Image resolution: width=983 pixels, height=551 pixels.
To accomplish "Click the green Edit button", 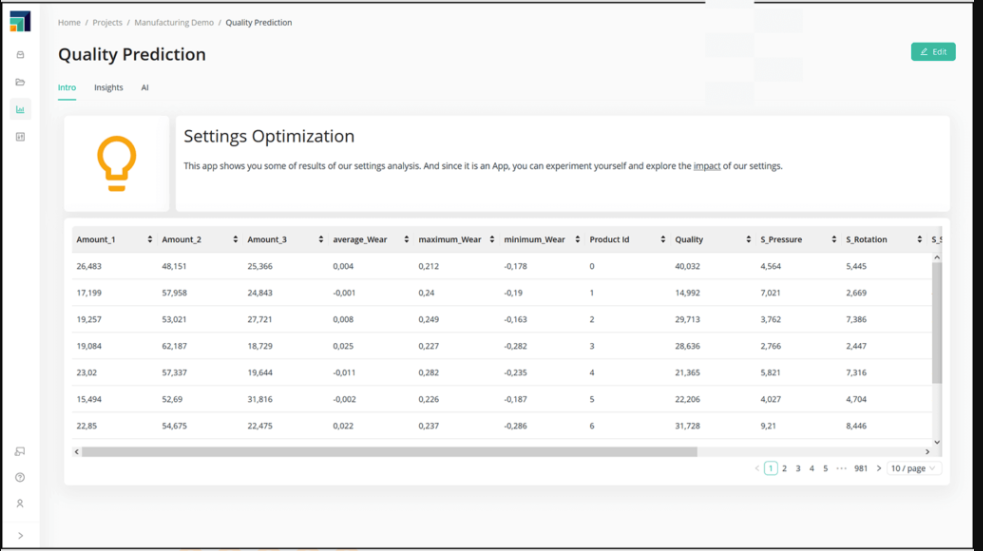I will (932, 52).
